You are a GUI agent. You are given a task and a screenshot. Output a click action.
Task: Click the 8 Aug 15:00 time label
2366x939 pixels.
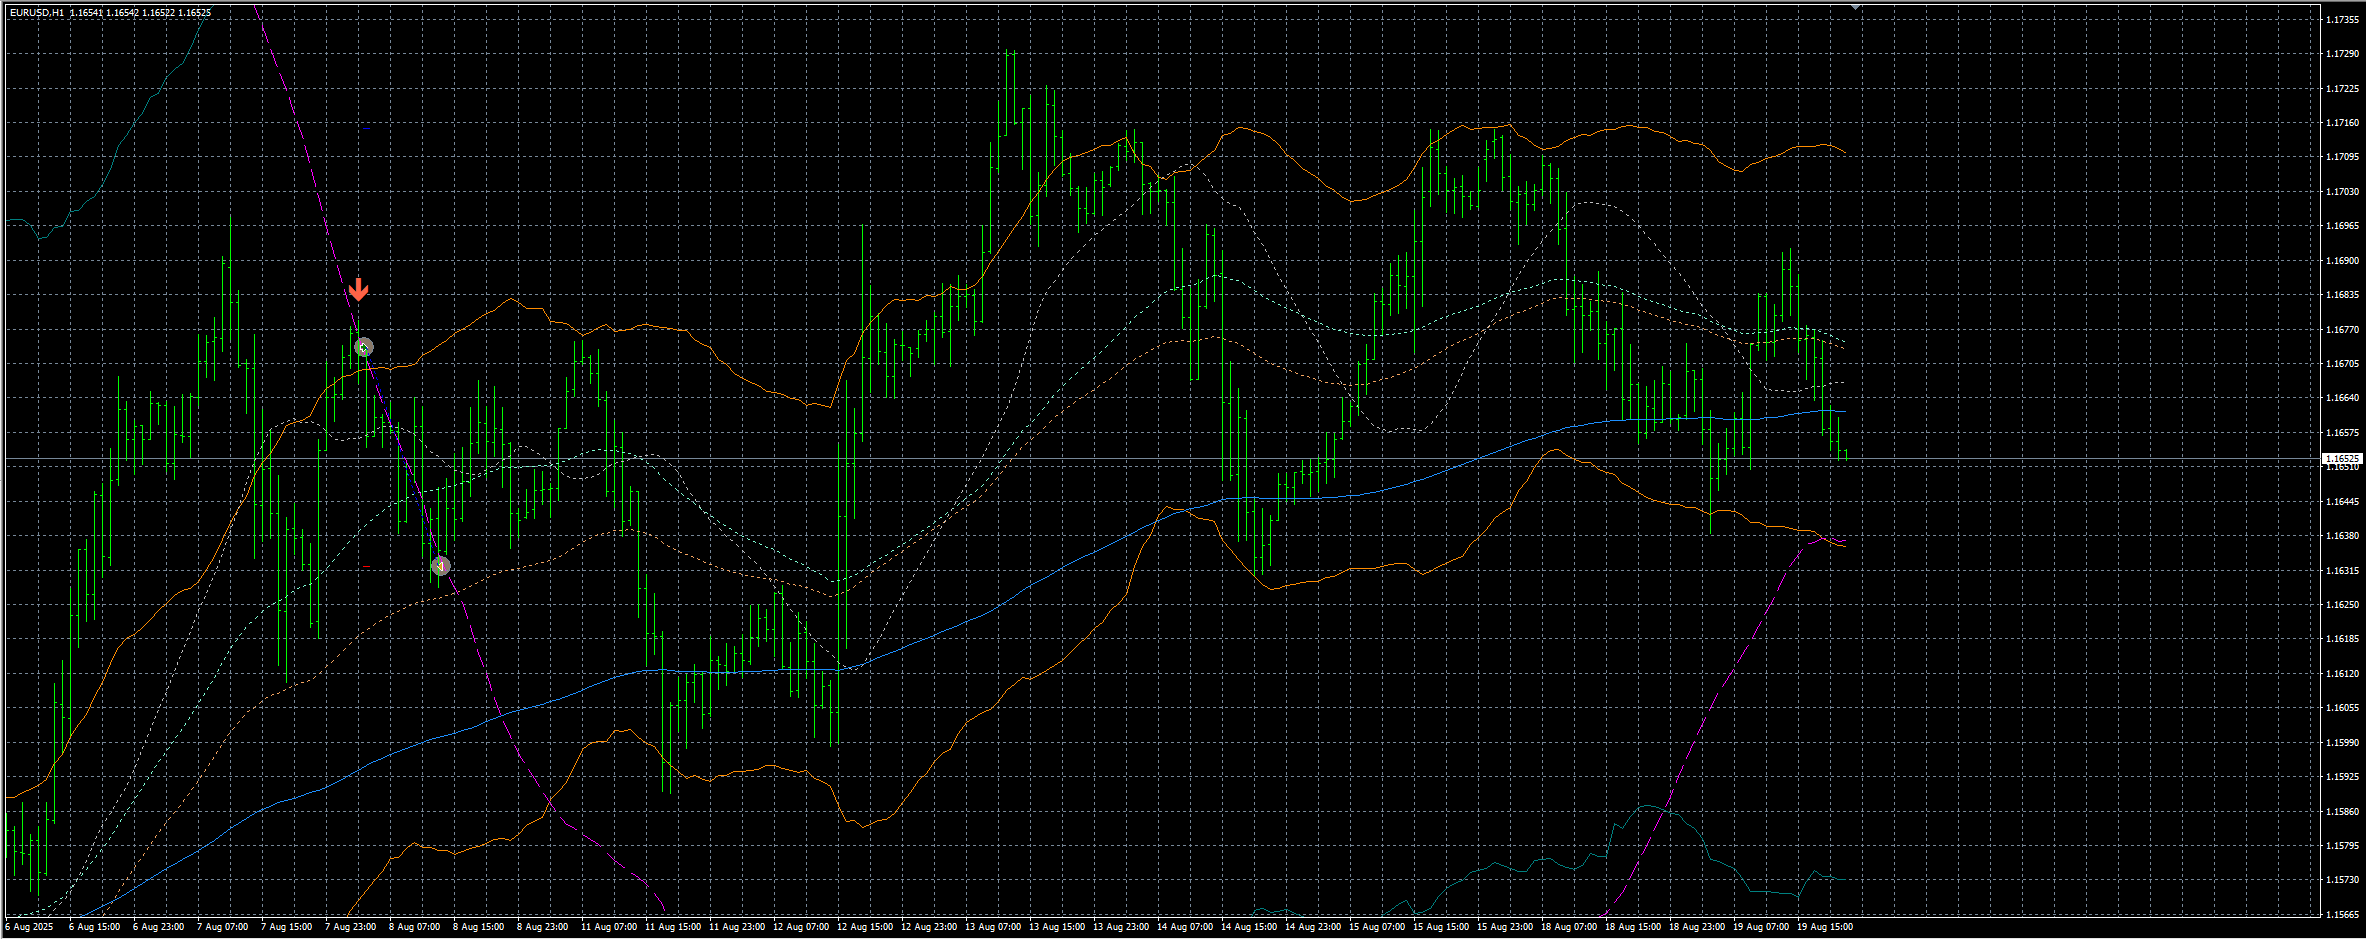click(x=478, y=927)
